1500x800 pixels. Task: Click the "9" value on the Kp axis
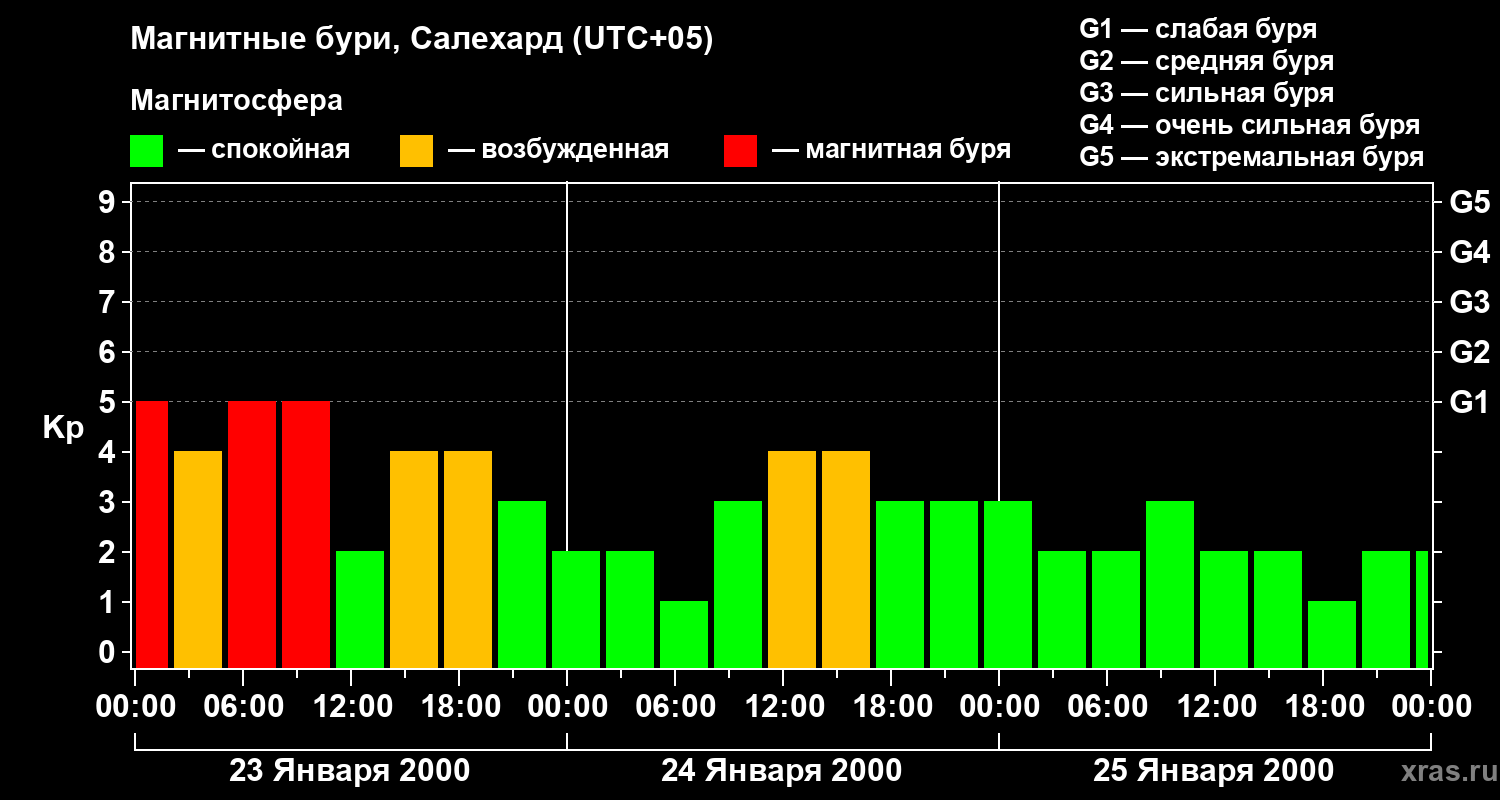tap(109, 202)
